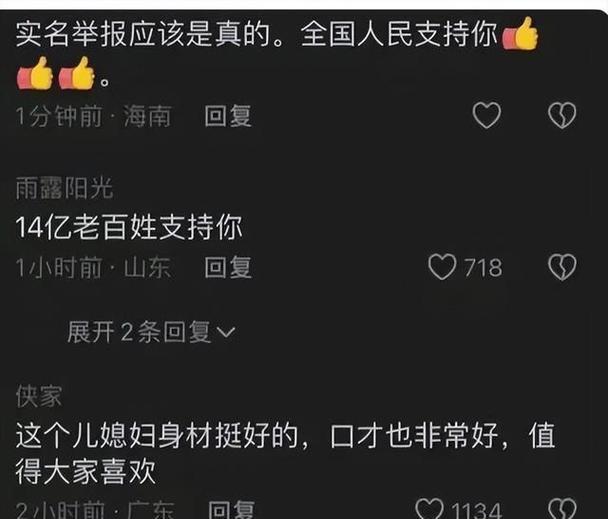Click the 1134 like count
This screenshot has width=608, height=519.
pos(477,510)
